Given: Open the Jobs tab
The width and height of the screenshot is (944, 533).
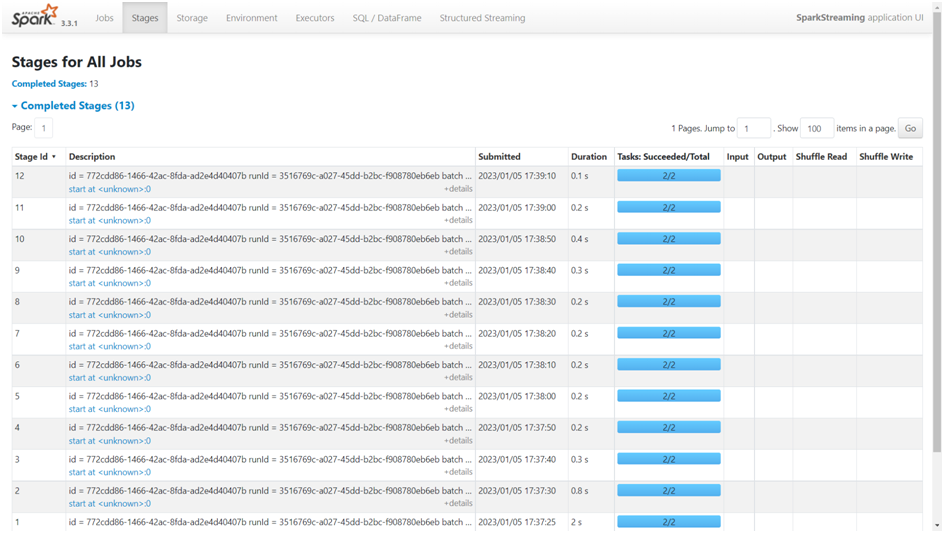Looking at the screenshot, I should click(104, 18).
